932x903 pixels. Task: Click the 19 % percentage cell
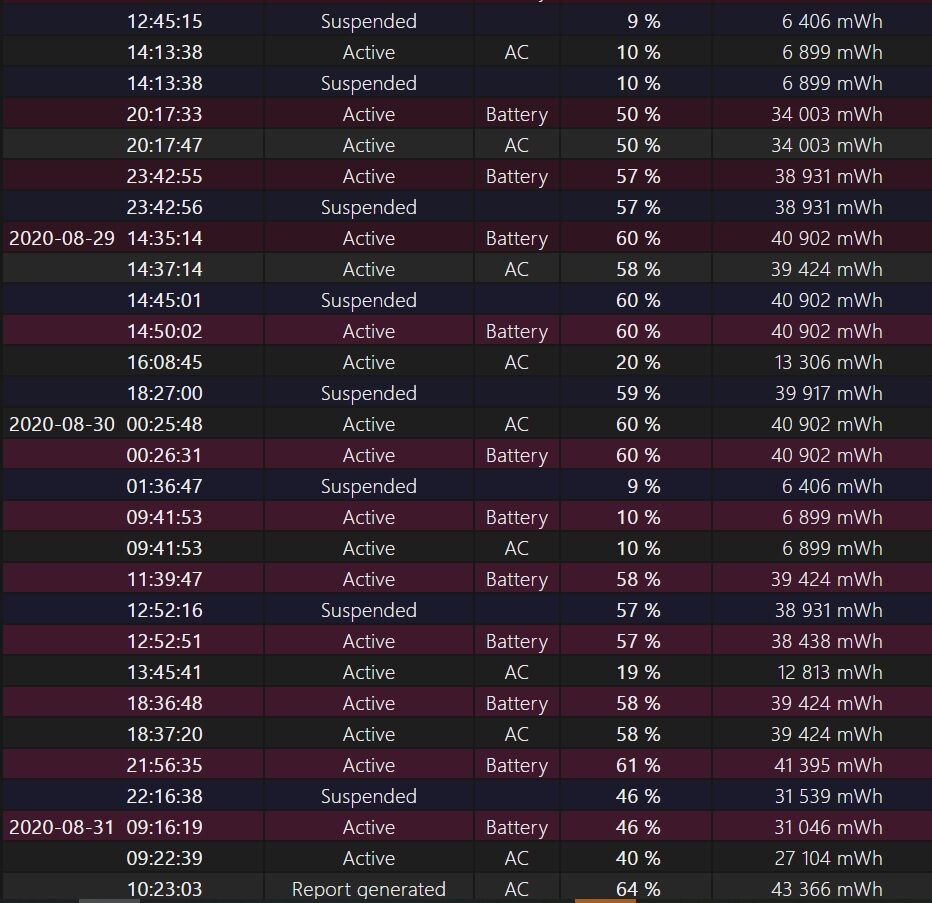[x=638, y=672]
